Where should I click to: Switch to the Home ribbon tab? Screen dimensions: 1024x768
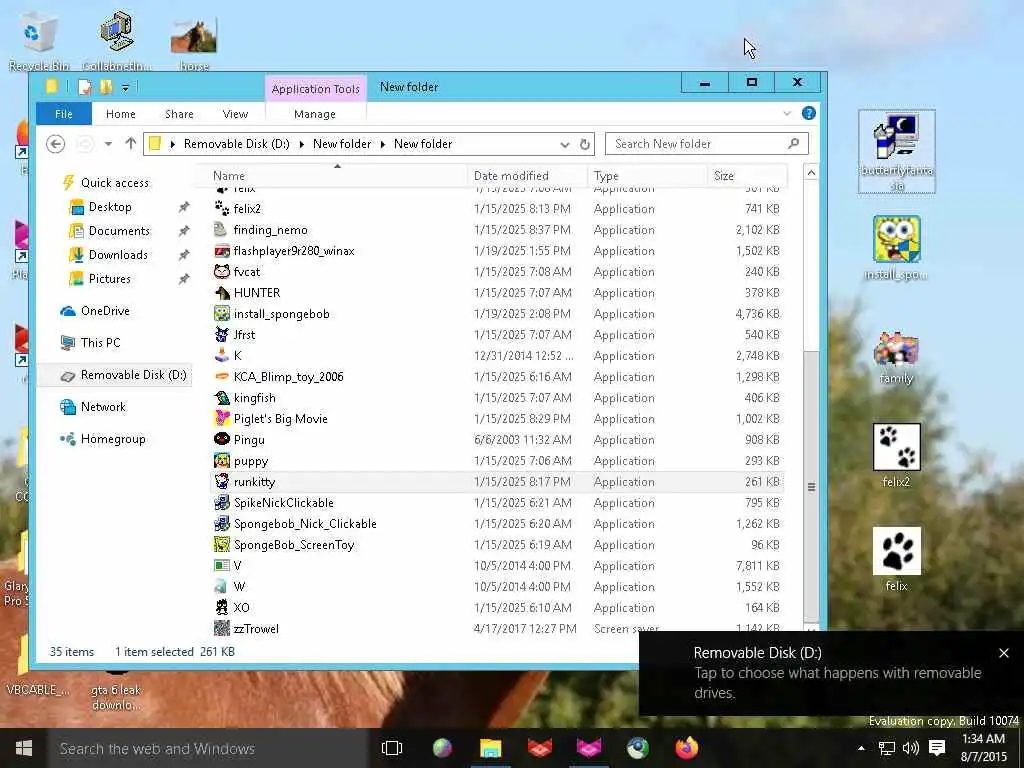coord(121,114)
